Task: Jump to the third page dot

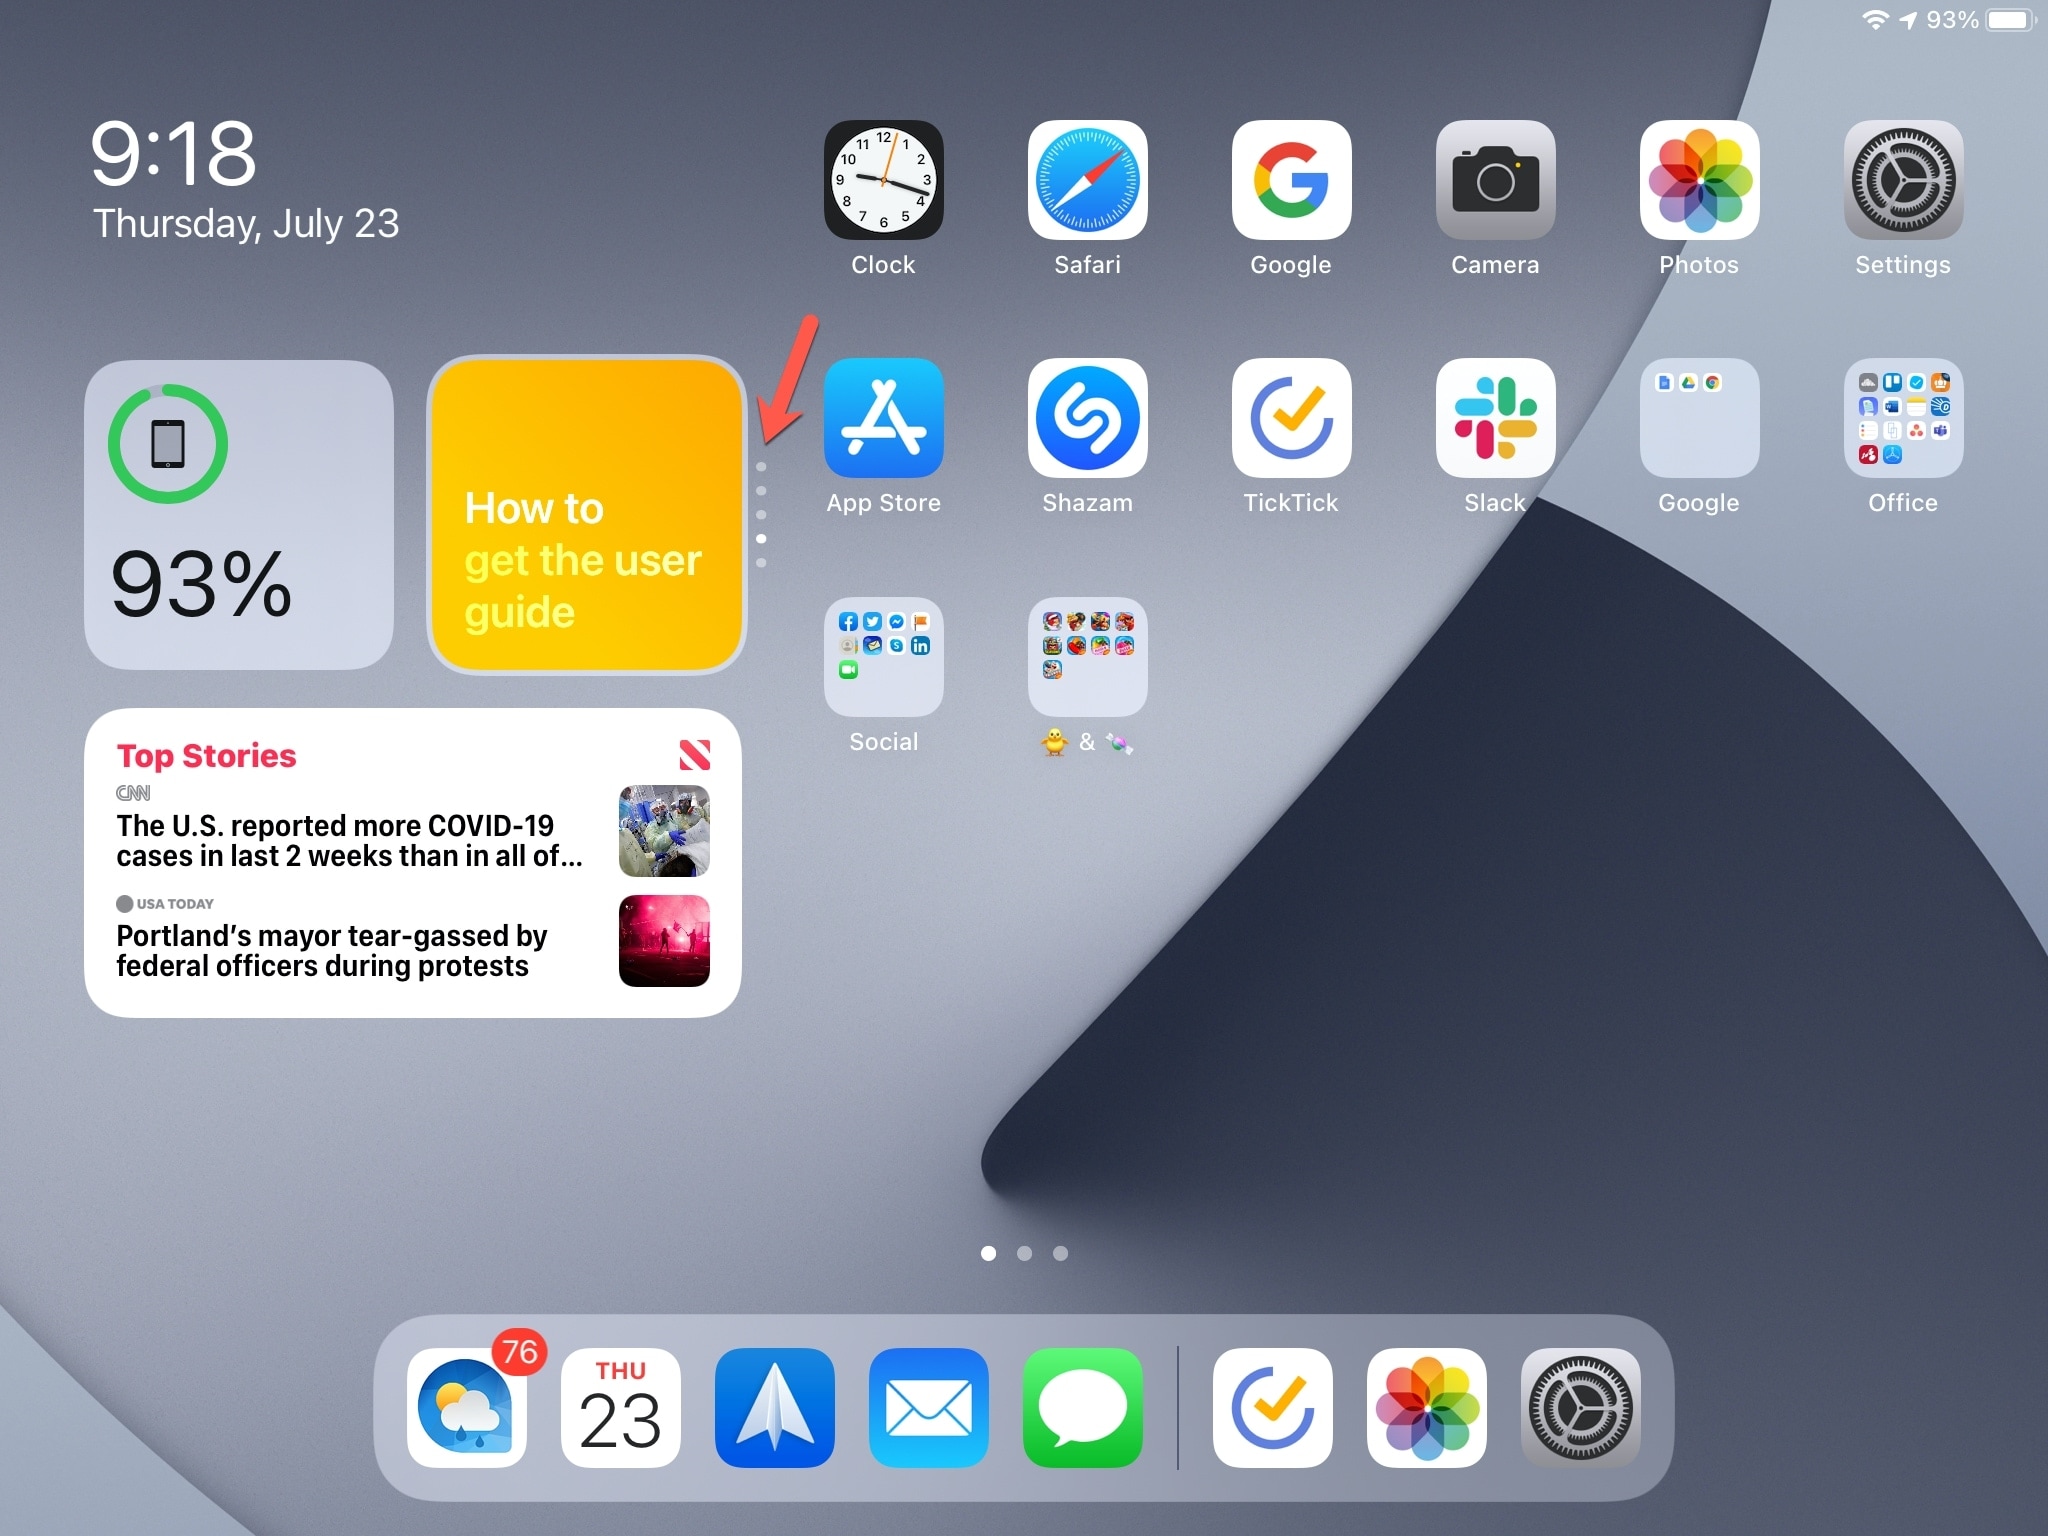Action: [1061, 1253]
